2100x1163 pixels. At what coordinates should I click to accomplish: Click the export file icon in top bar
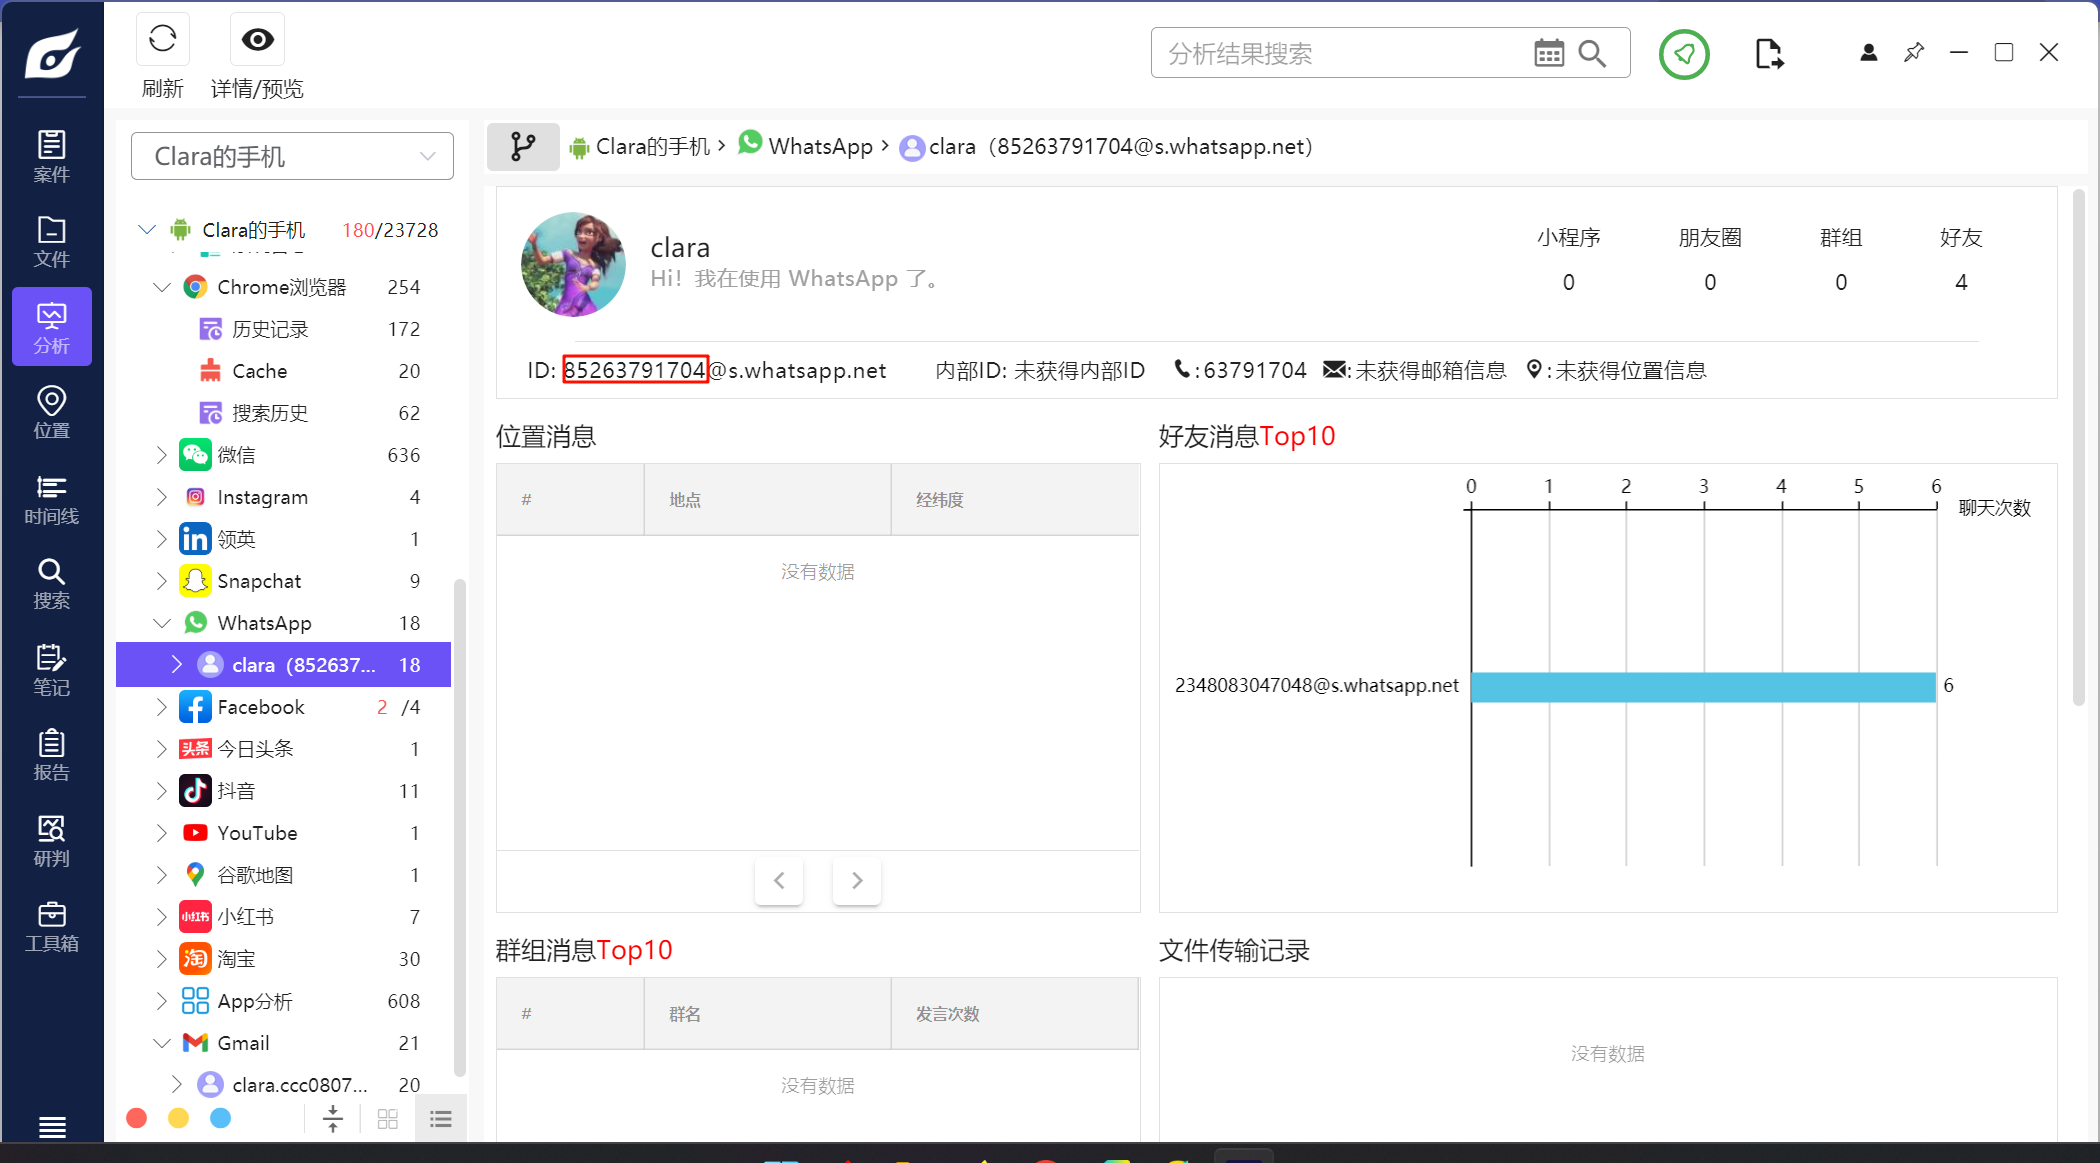[1768, 54]
